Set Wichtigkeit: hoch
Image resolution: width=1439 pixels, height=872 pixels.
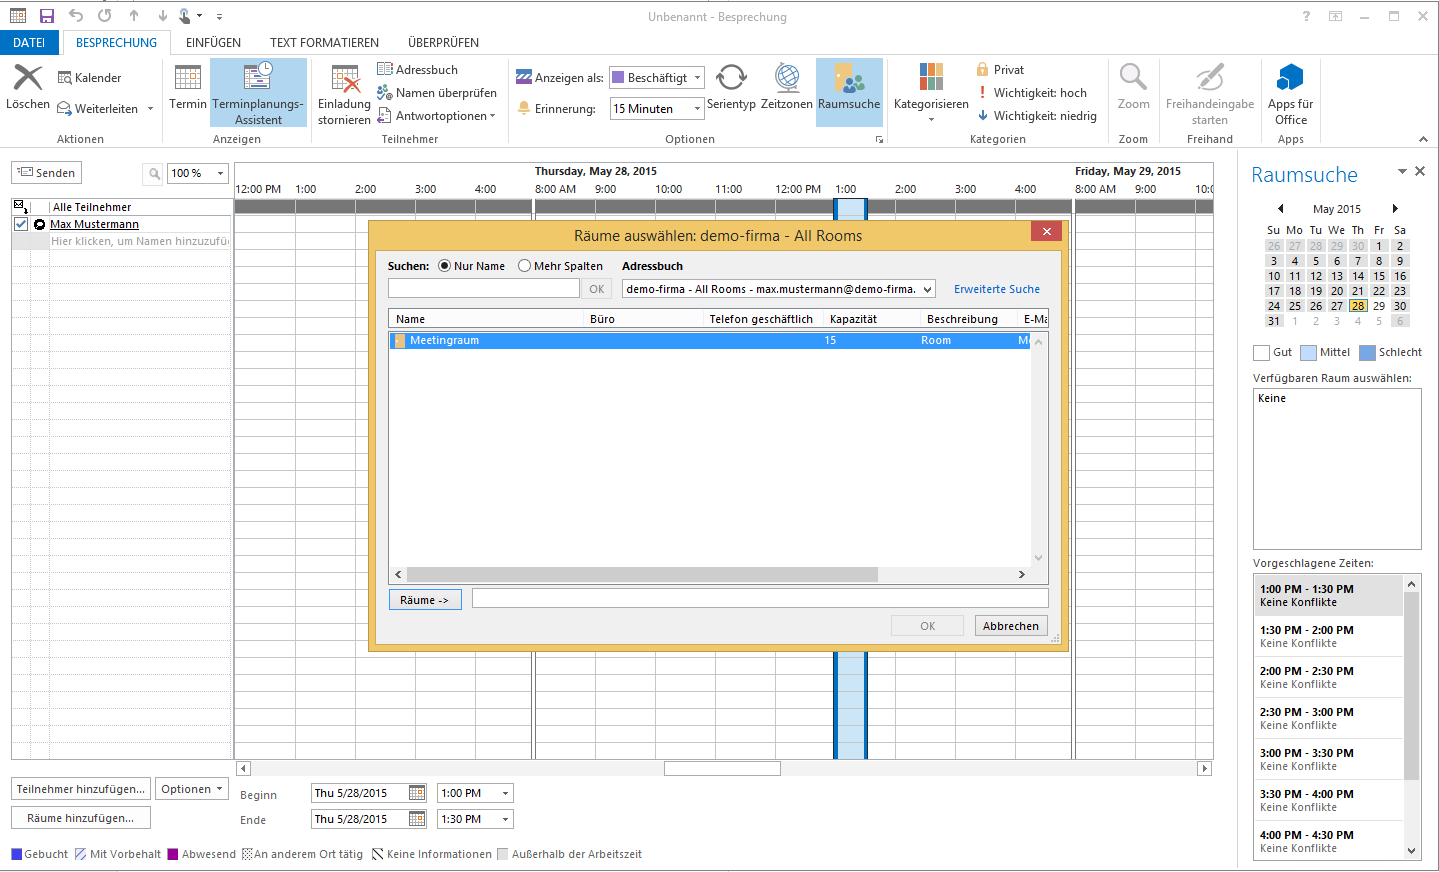1031,93
